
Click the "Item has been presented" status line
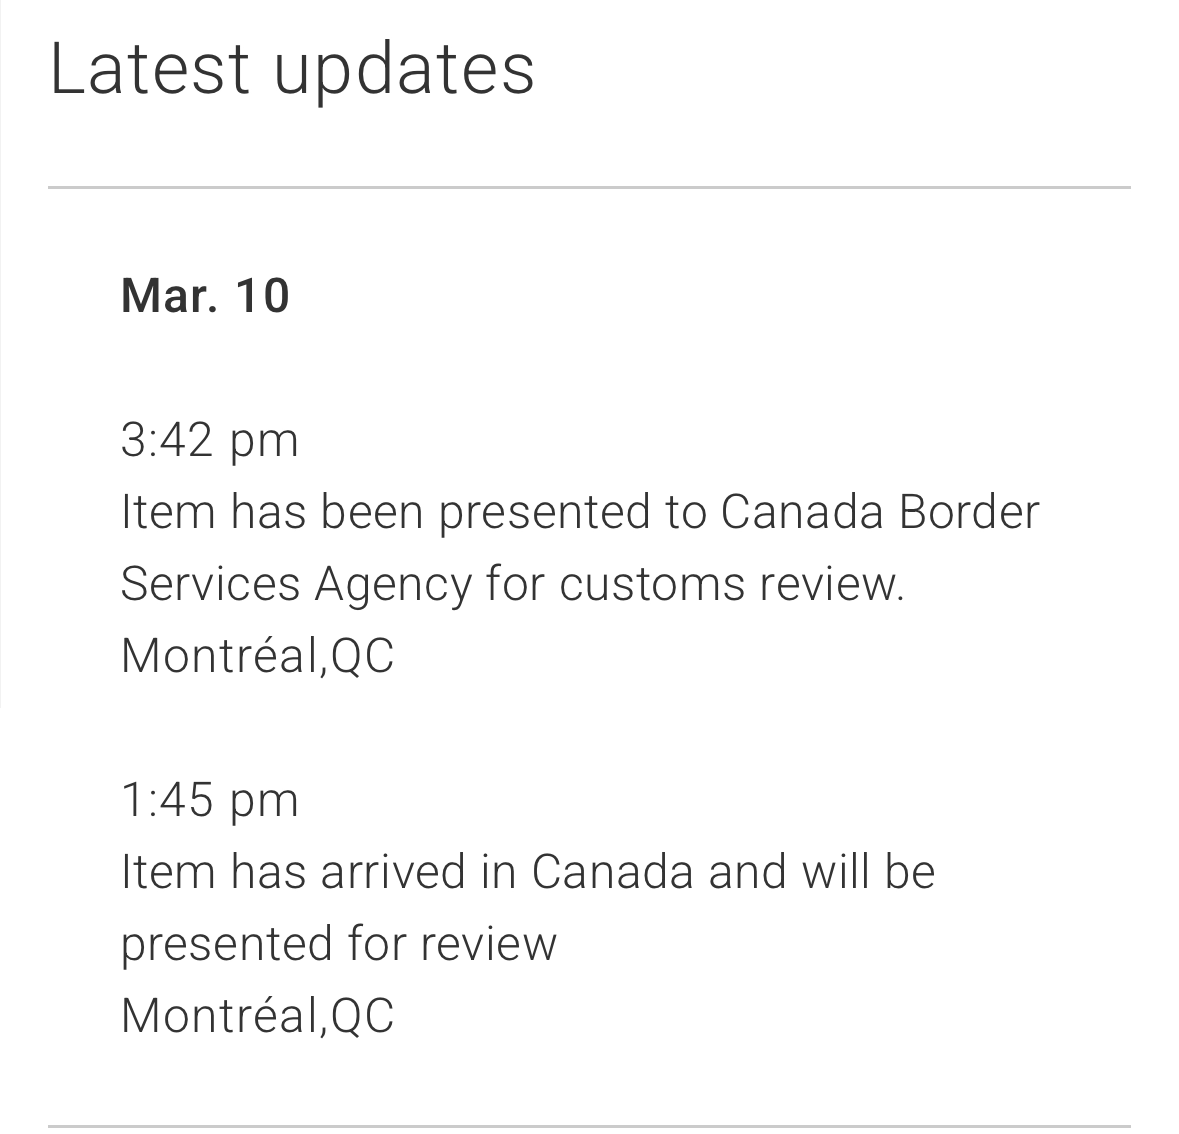point(580,512)
